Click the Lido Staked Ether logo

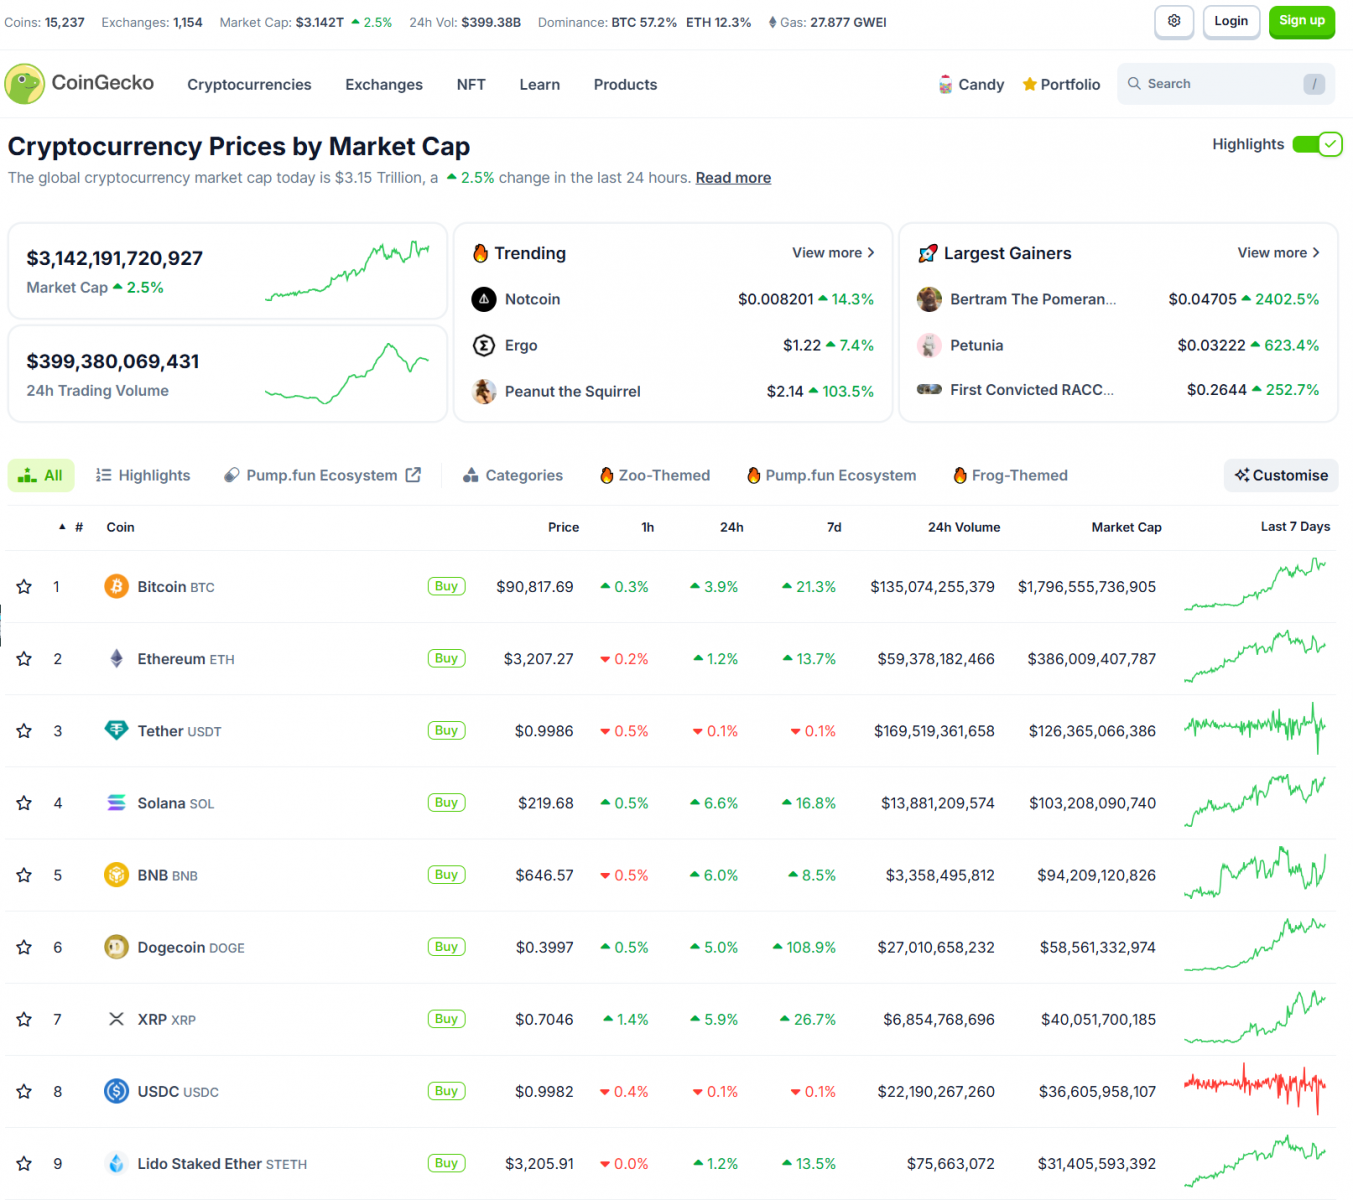tap(116, 1163)
